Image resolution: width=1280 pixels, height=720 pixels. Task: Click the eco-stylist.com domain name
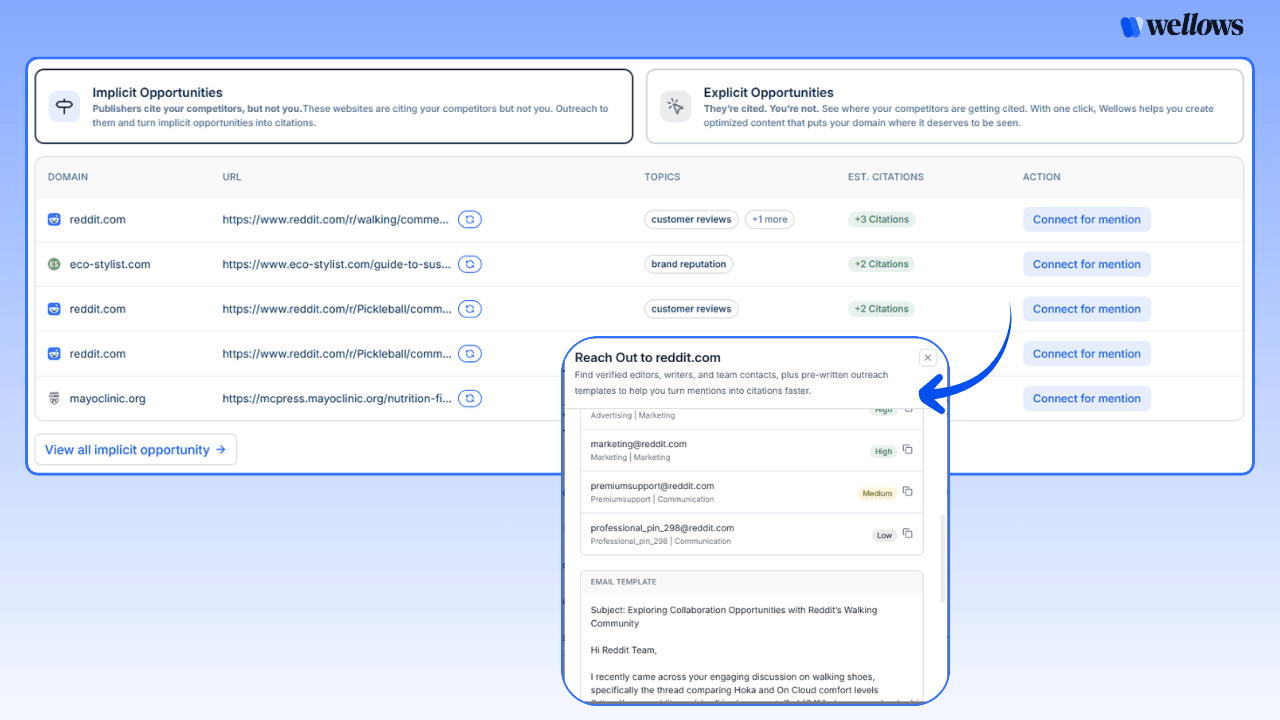click(110, 264)
